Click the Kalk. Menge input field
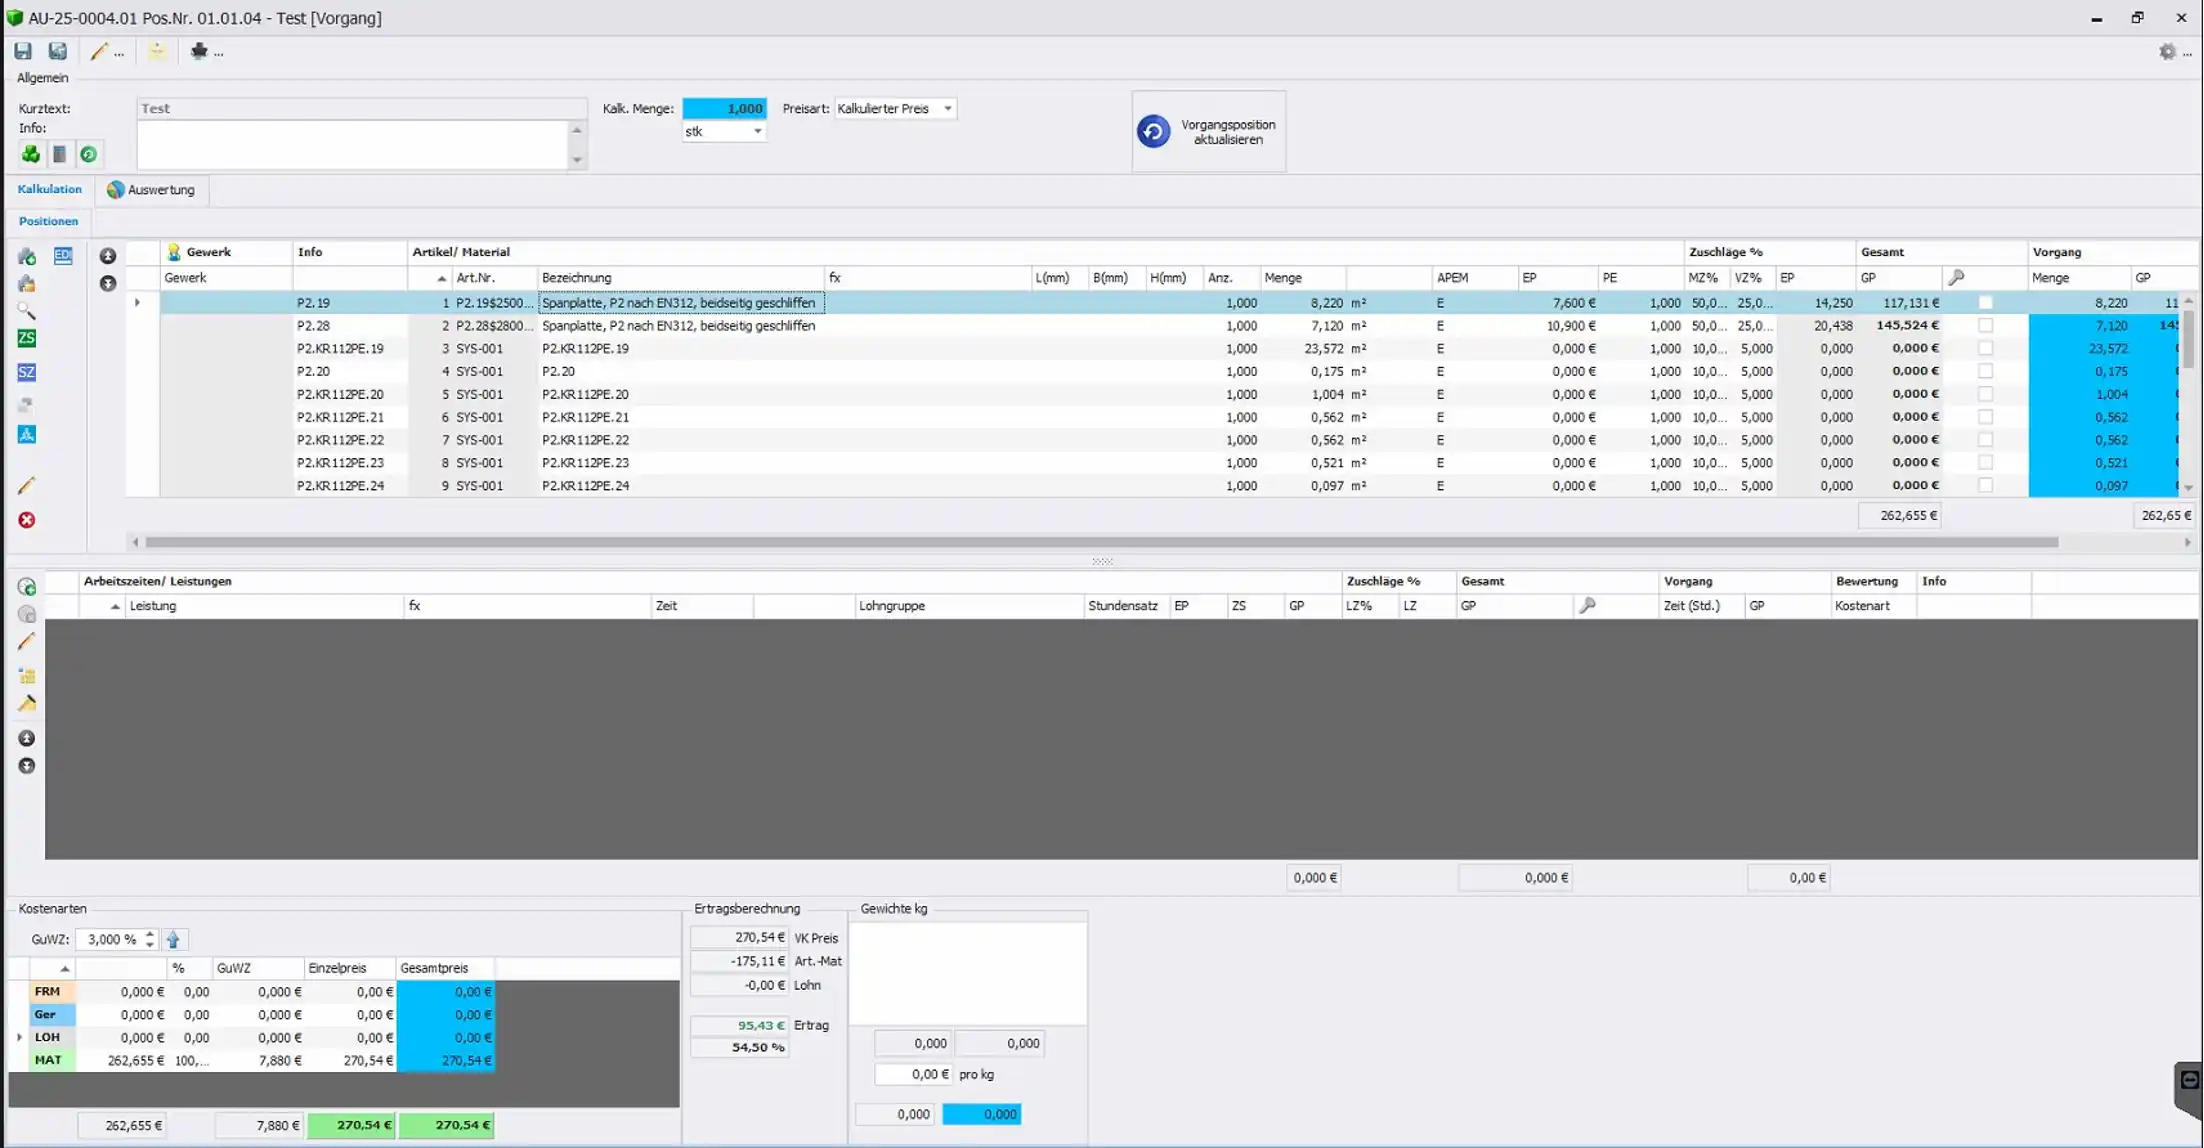Screen dimensions: 2204x1148 724,108
